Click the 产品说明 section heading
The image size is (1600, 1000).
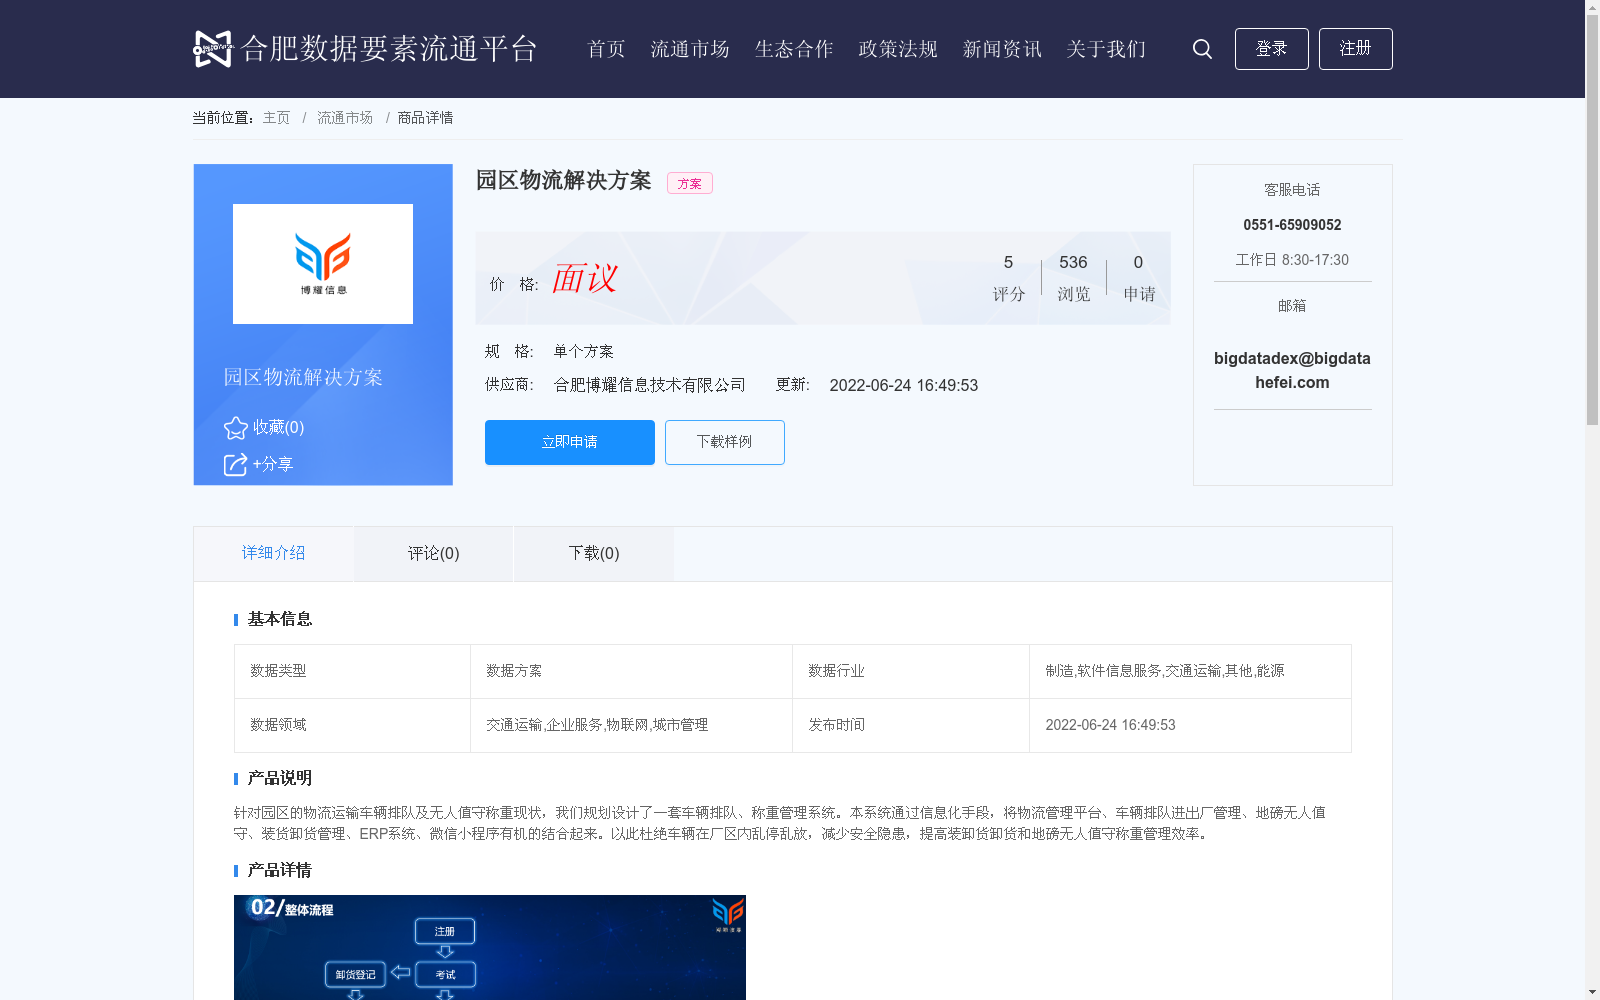pos(280,778)
